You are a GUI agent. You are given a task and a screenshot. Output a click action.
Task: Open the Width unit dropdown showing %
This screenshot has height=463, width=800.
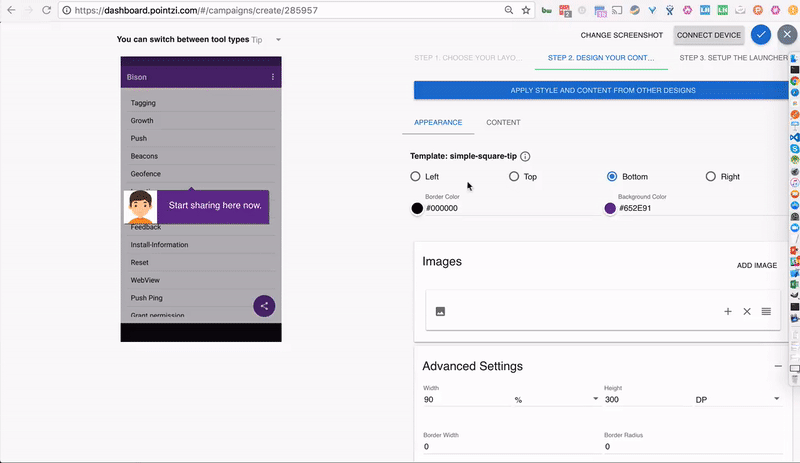[556, 399]
